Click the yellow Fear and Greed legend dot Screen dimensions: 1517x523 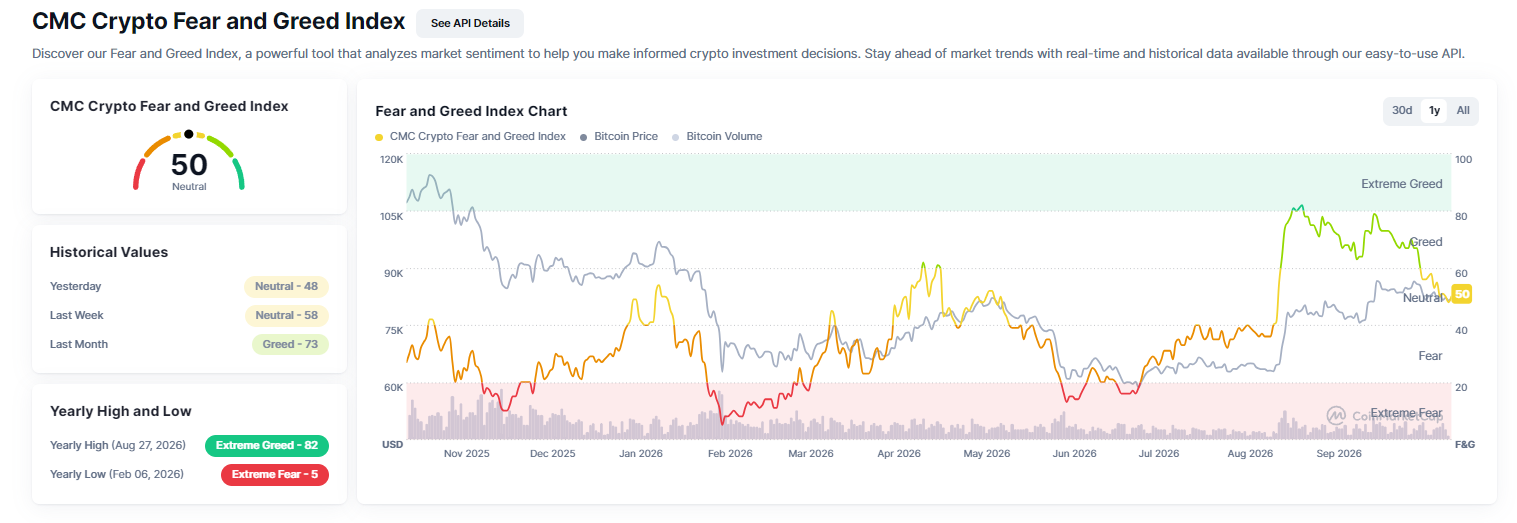pos(379,137)
